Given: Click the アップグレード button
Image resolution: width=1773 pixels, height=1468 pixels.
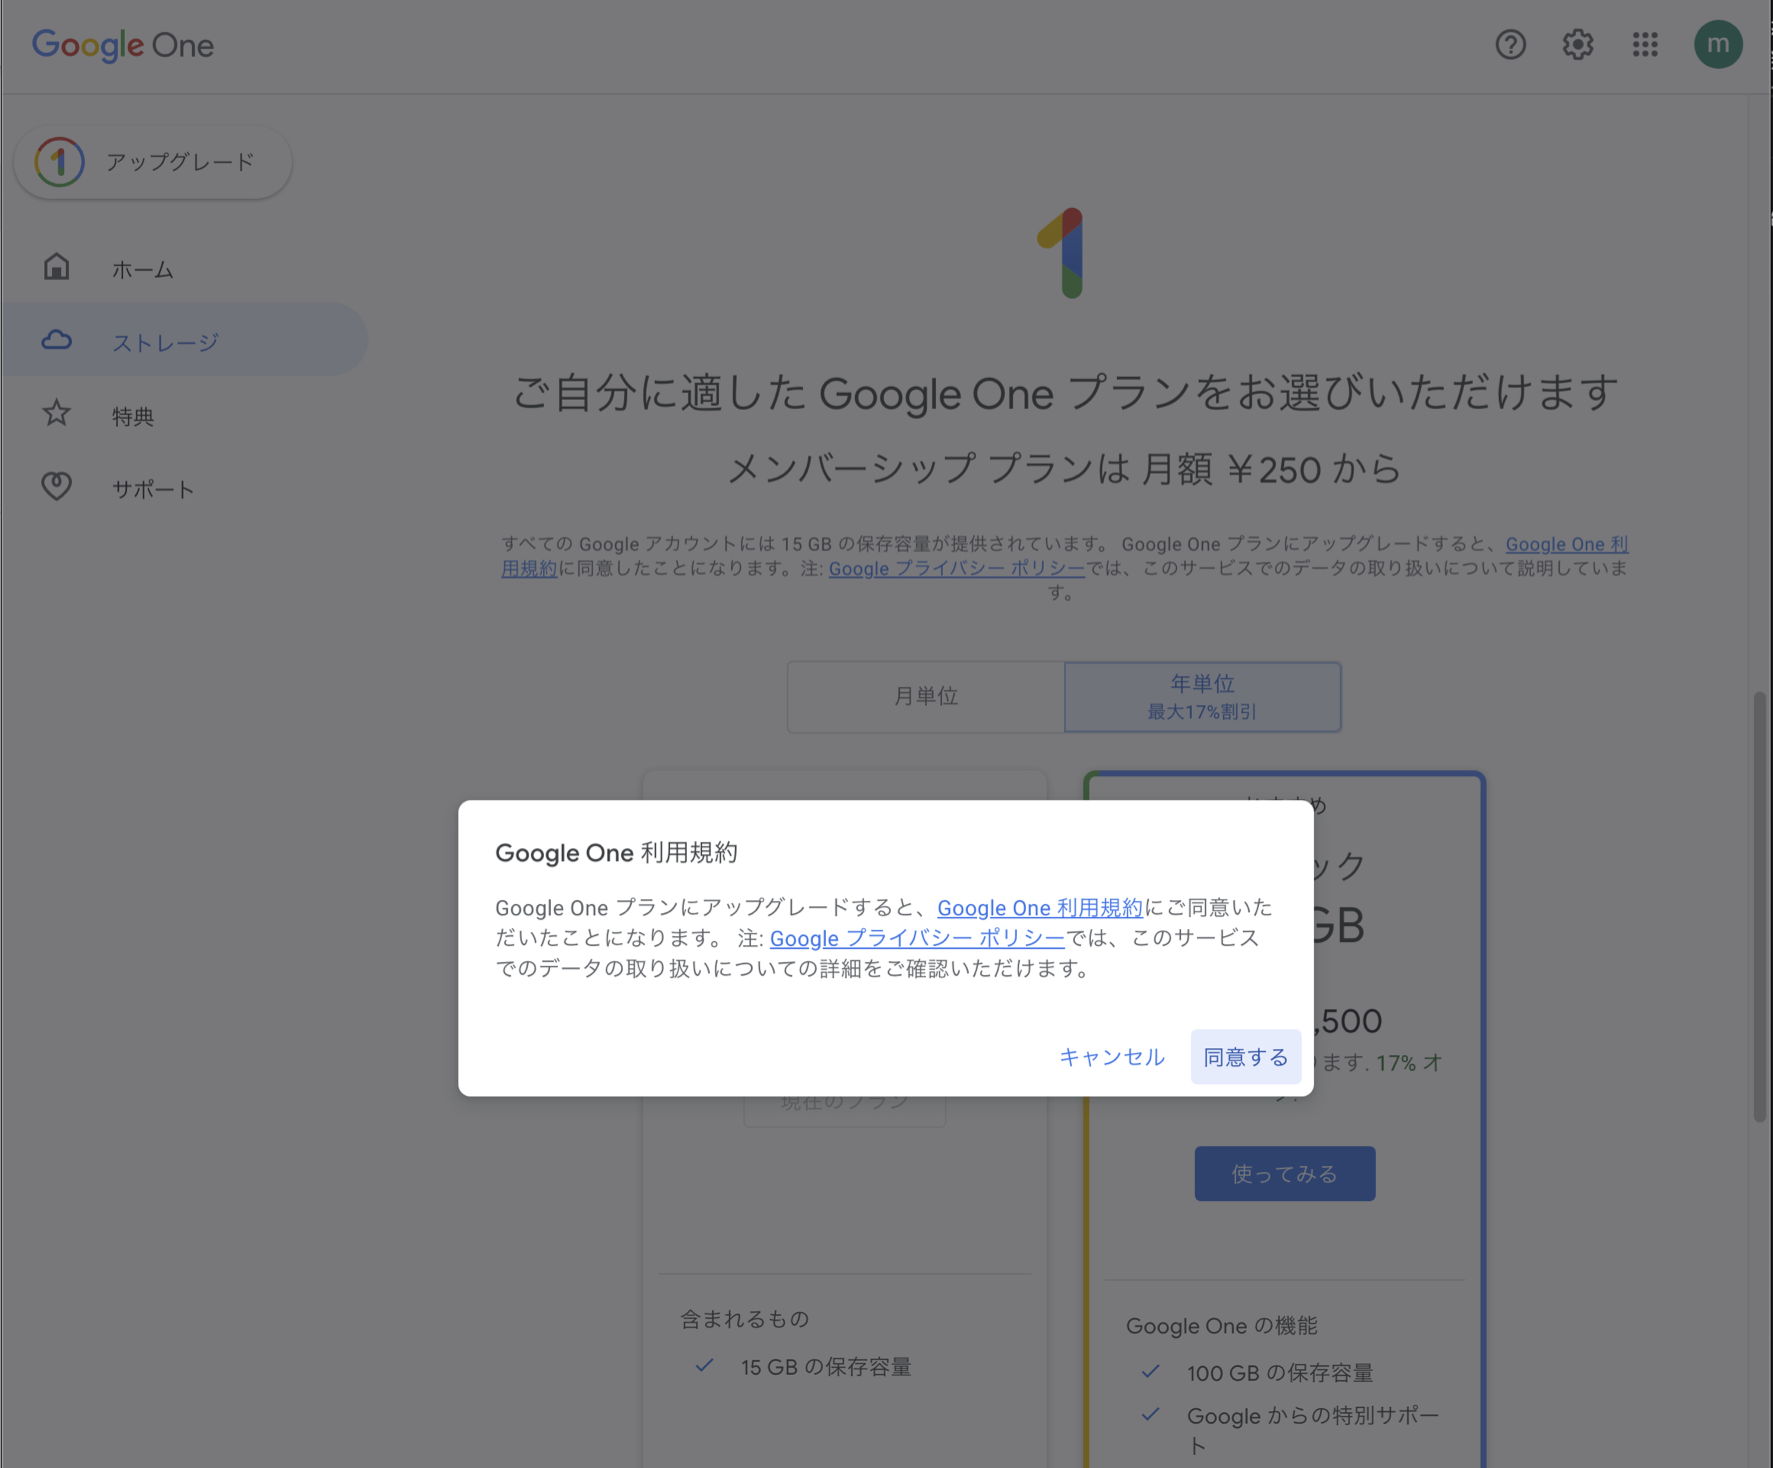Looking at the screenshot, I should click(x=153, y=162).
